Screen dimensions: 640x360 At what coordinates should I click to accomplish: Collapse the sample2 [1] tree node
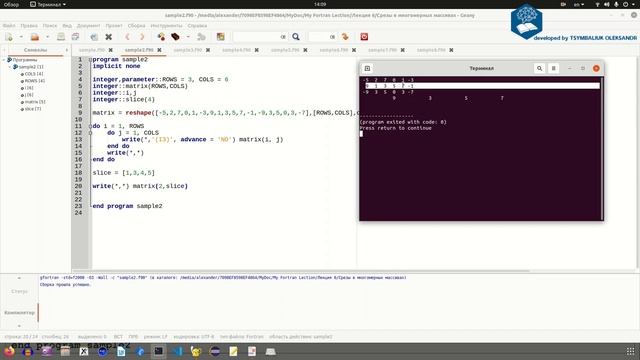click(10, 67)
